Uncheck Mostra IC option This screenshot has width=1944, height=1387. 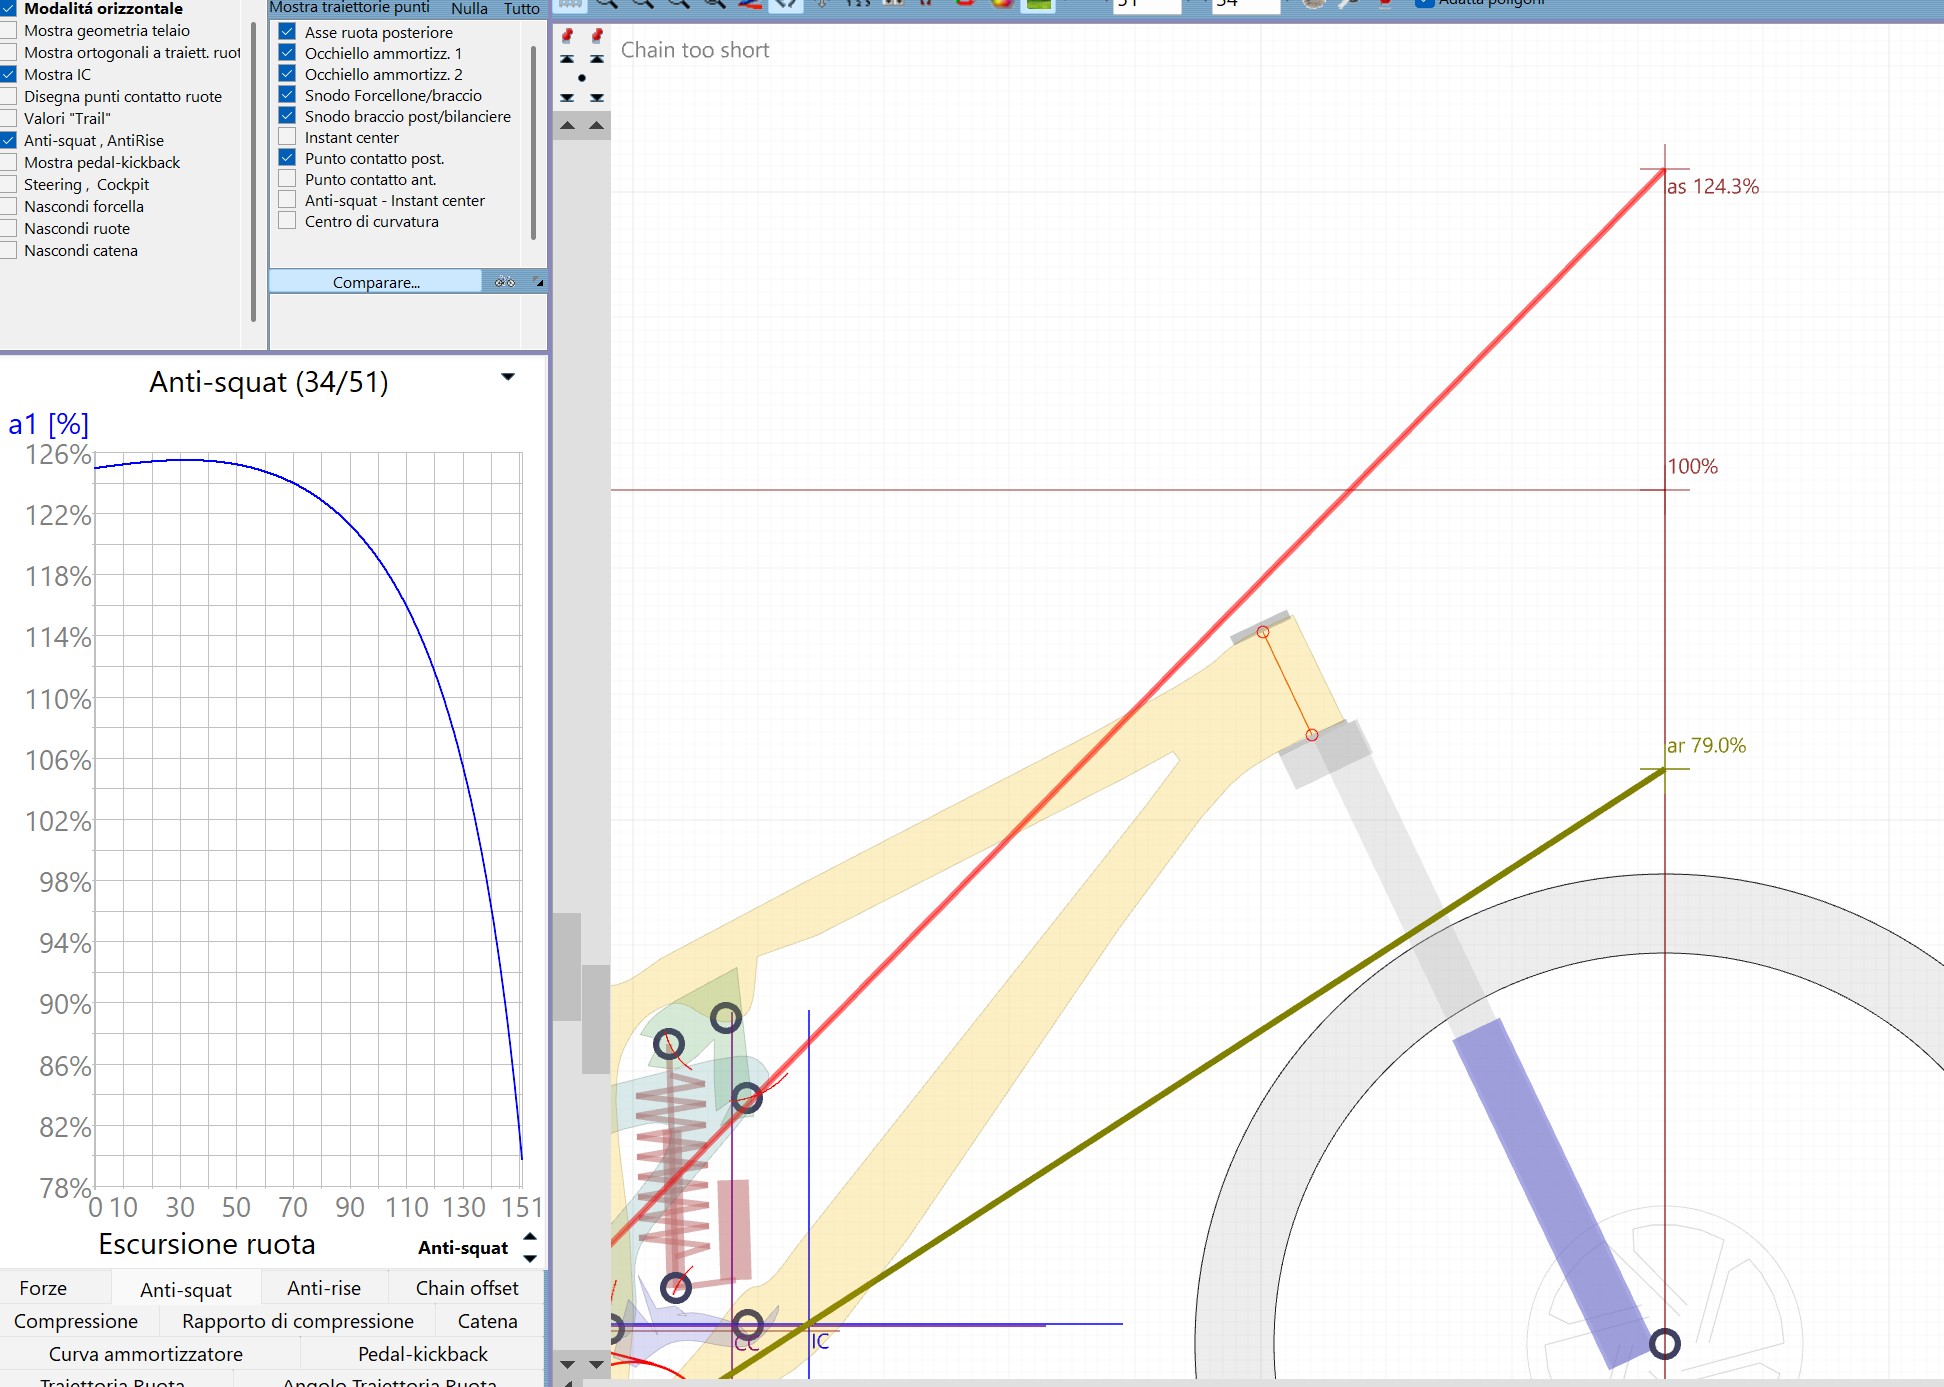pos(8,74)
